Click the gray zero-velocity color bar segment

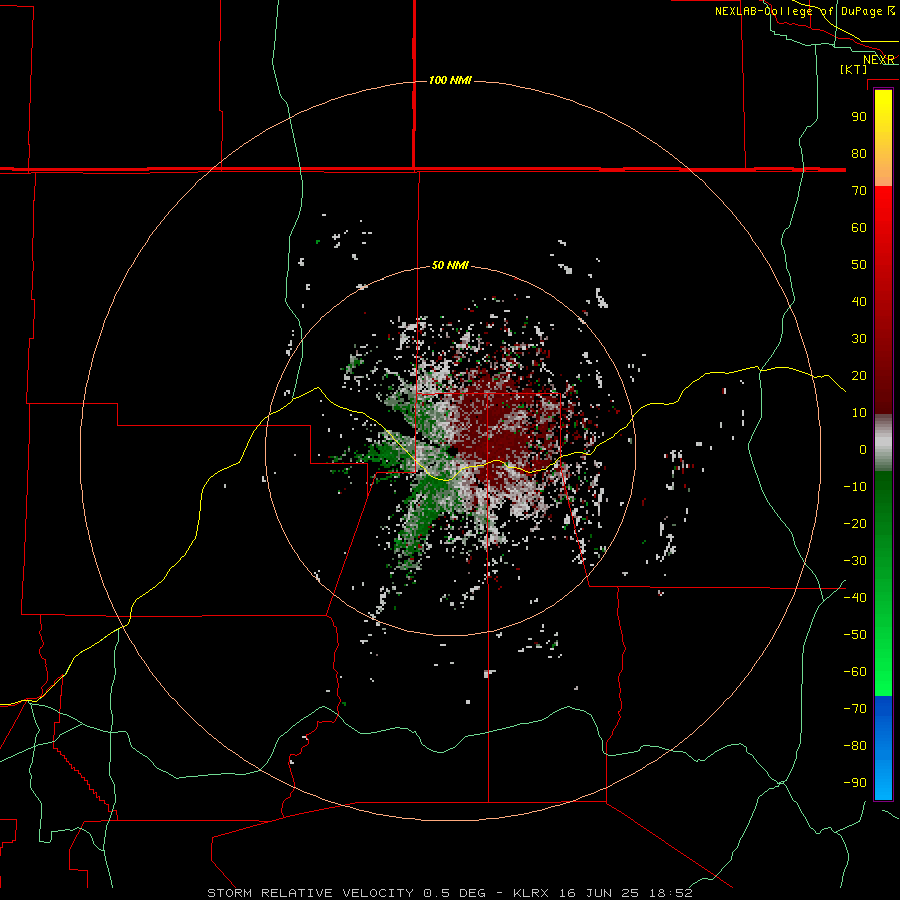(883, 443)
